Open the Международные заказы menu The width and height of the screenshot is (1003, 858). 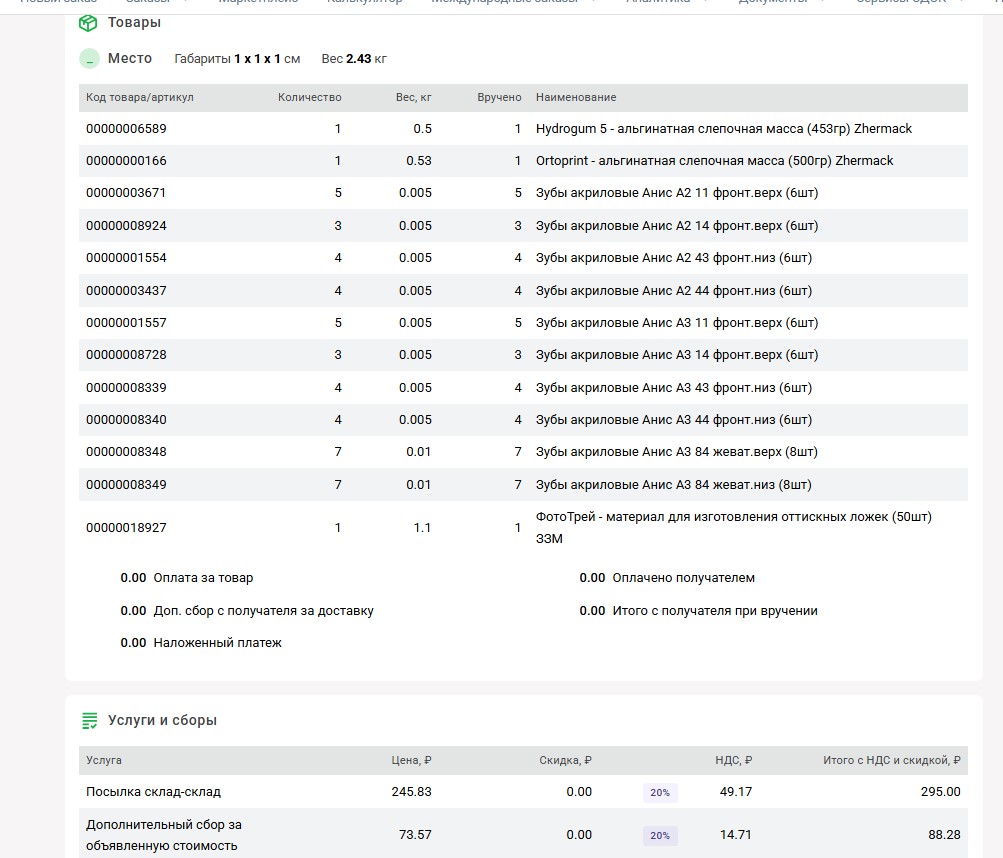click(x=504, y=3)
